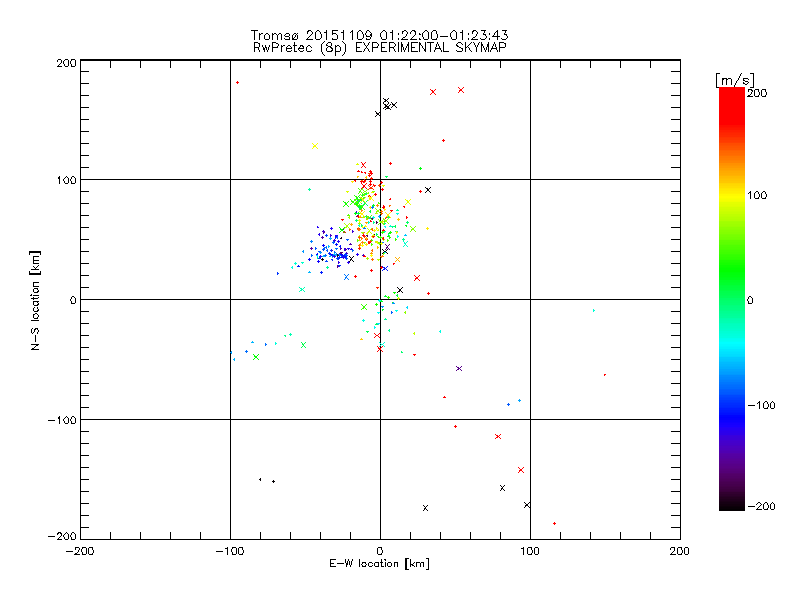The height and width of the screenshot is (600, 800).
Task: Click the "200" label on the color bar
Action: click(757, 93)
